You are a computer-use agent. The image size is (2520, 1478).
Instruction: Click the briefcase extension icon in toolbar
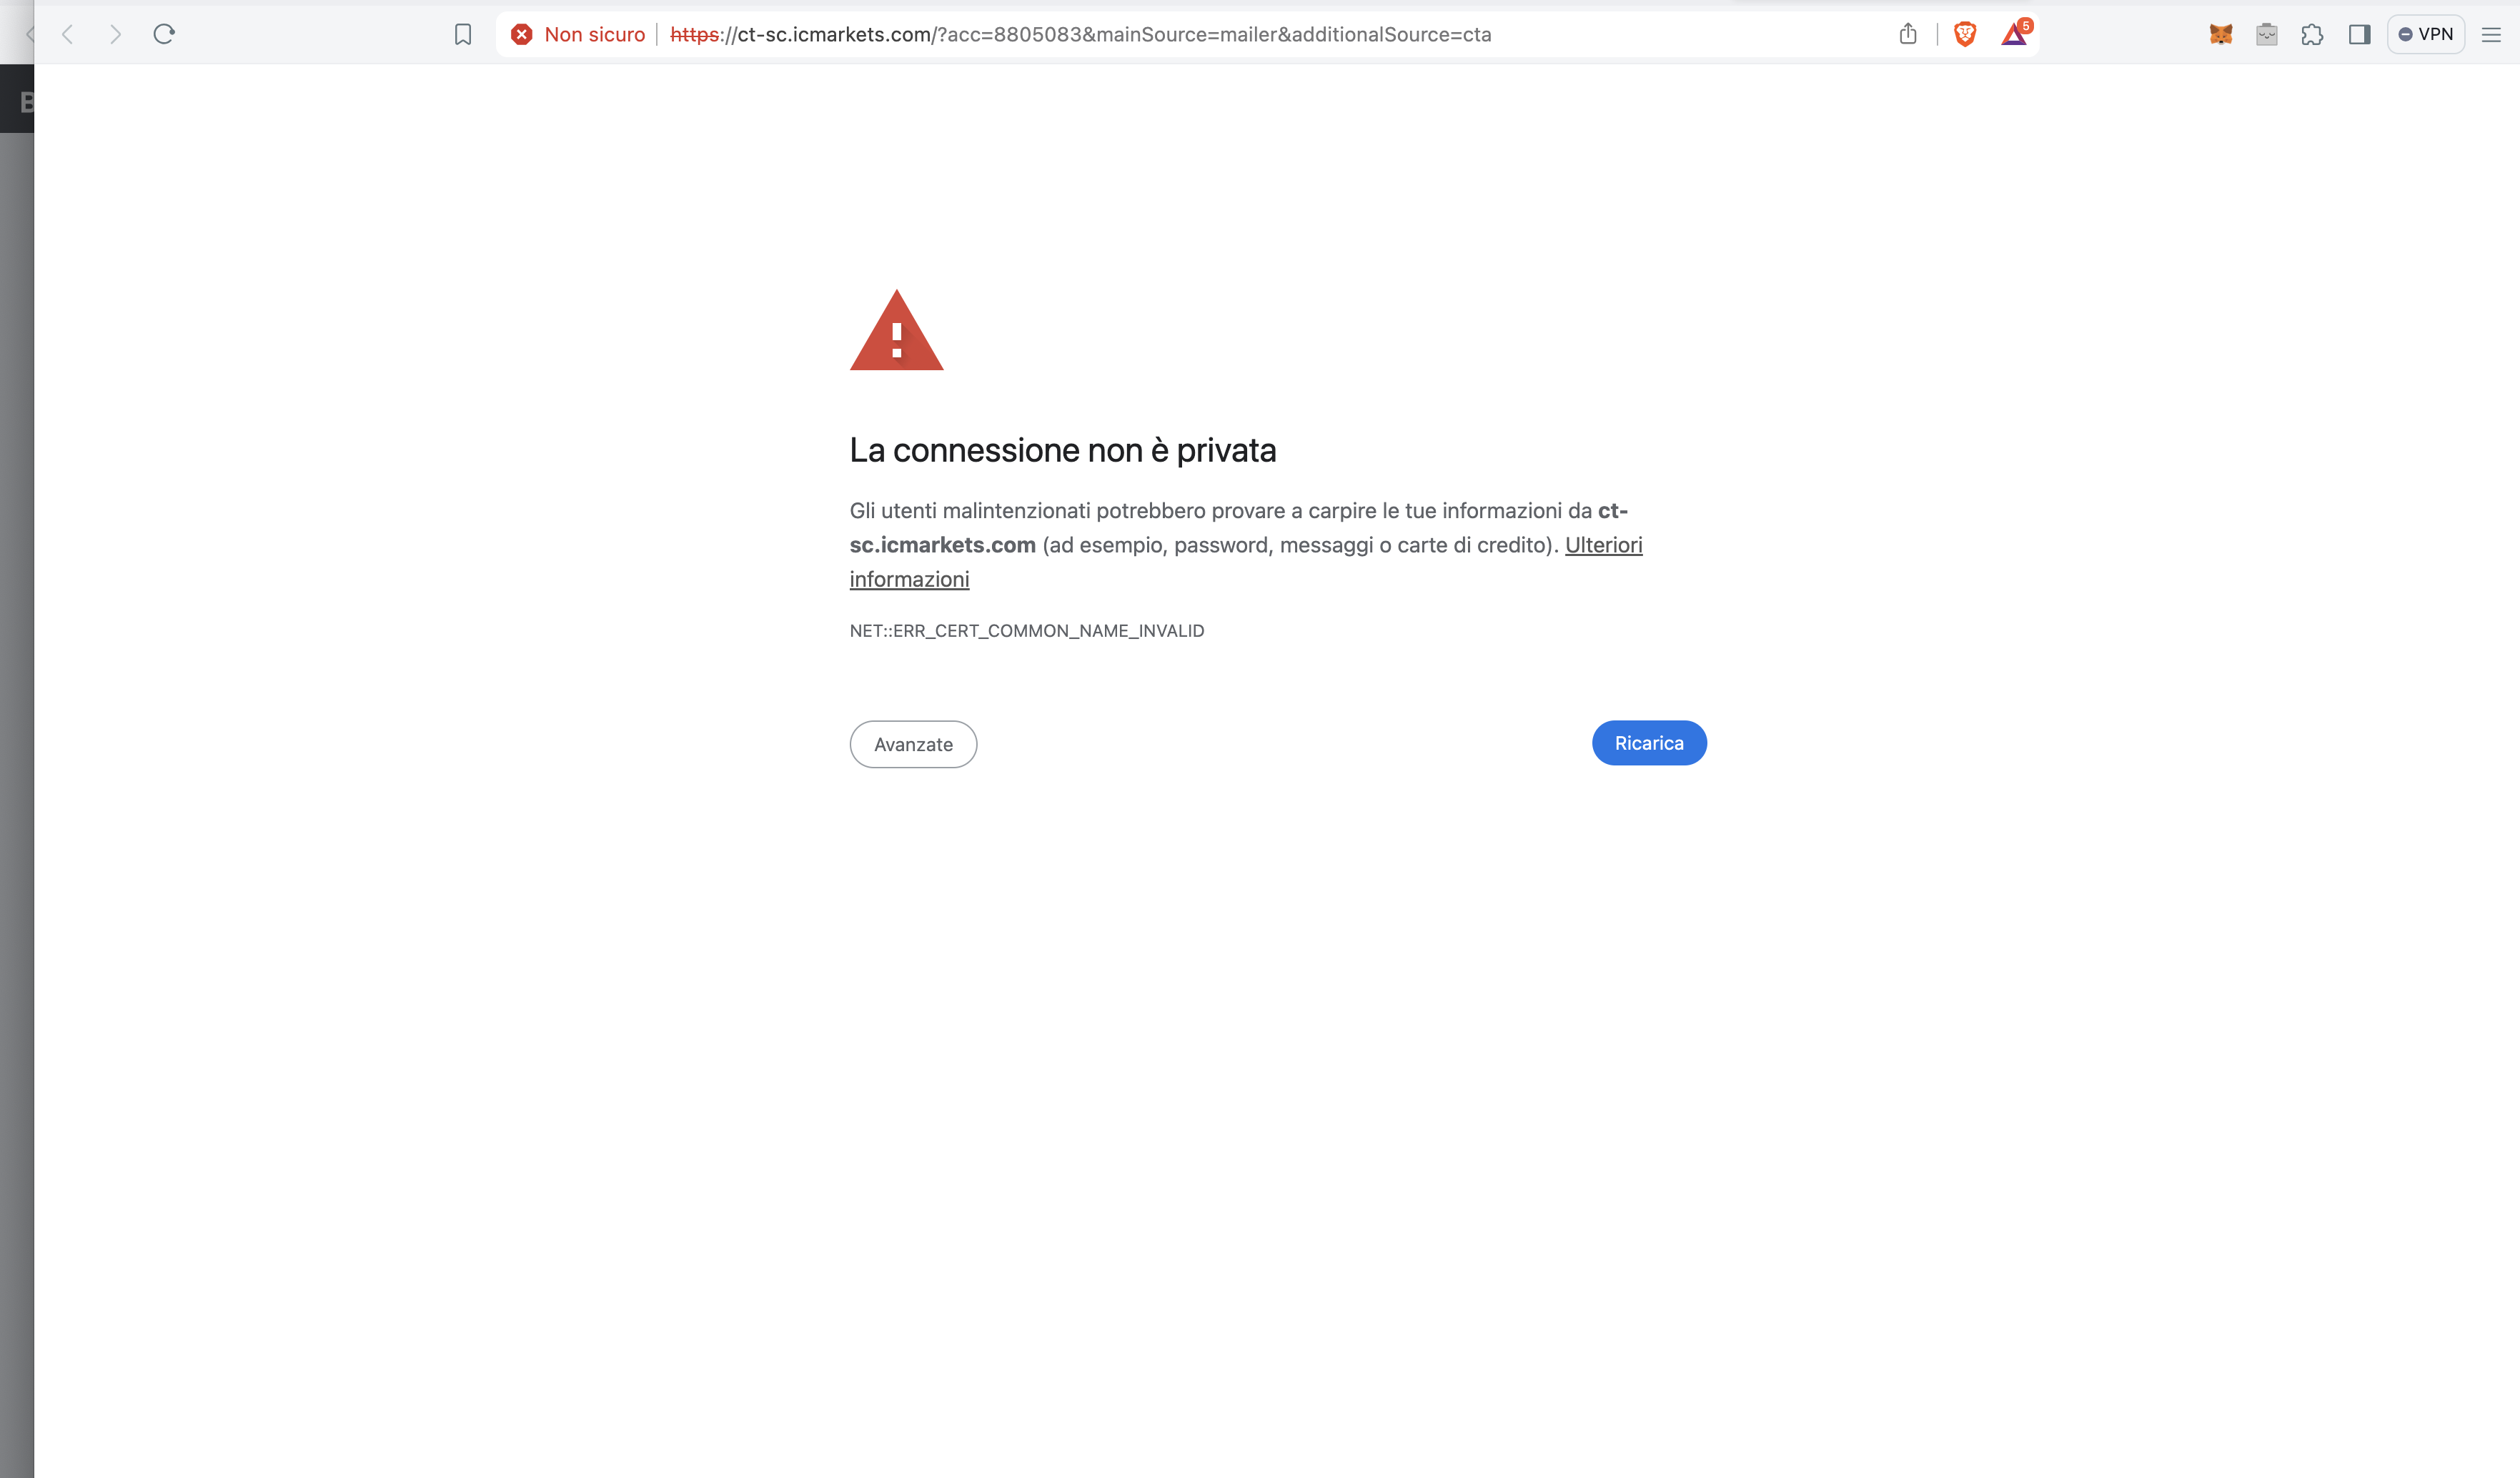click(2267, 34)
